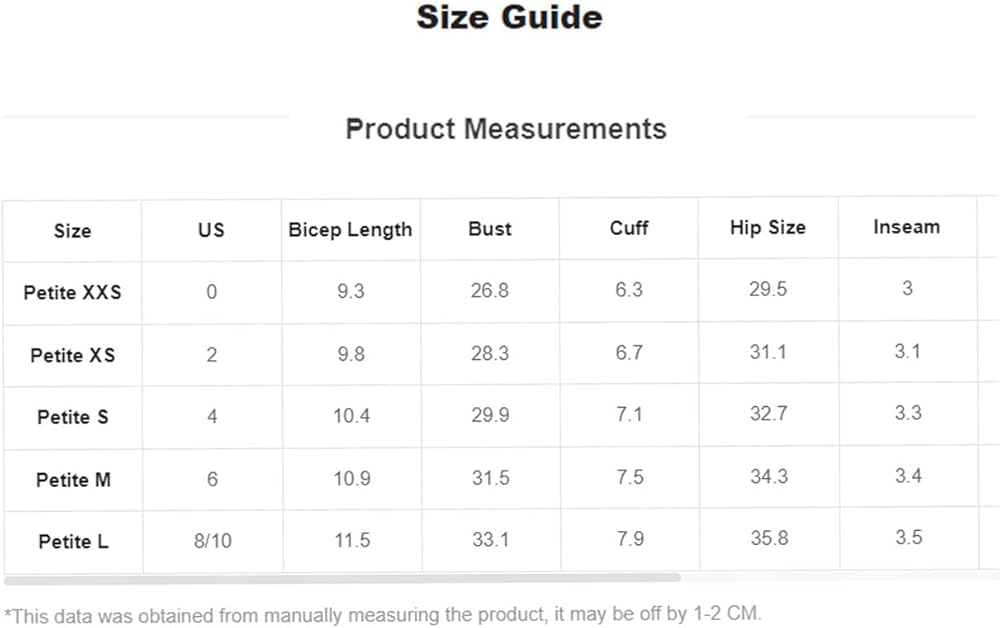Click the horizontal scrollbar under the table
The height and width of the screenshot is (628, 1000).
(x=342, y=578)
